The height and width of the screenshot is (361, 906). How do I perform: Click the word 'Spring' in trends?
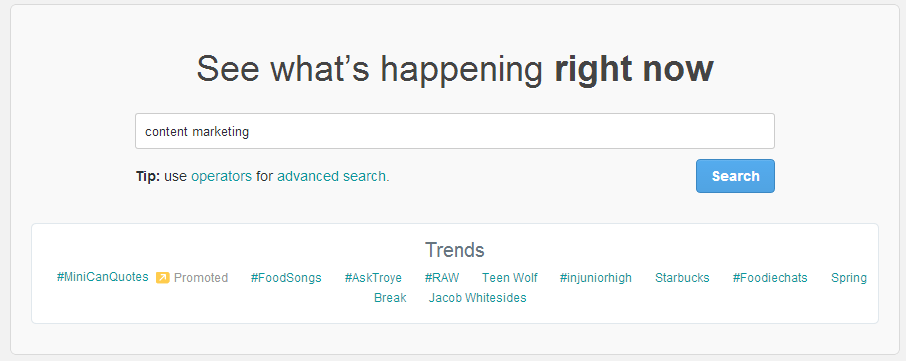click(x=849, y=278)
